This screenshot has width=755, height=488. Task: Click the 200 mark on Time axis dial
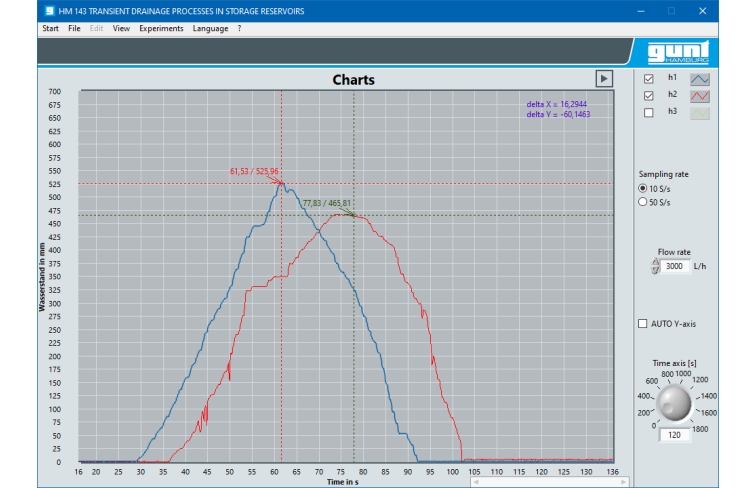pyautogui.click(x=644, y=413)
